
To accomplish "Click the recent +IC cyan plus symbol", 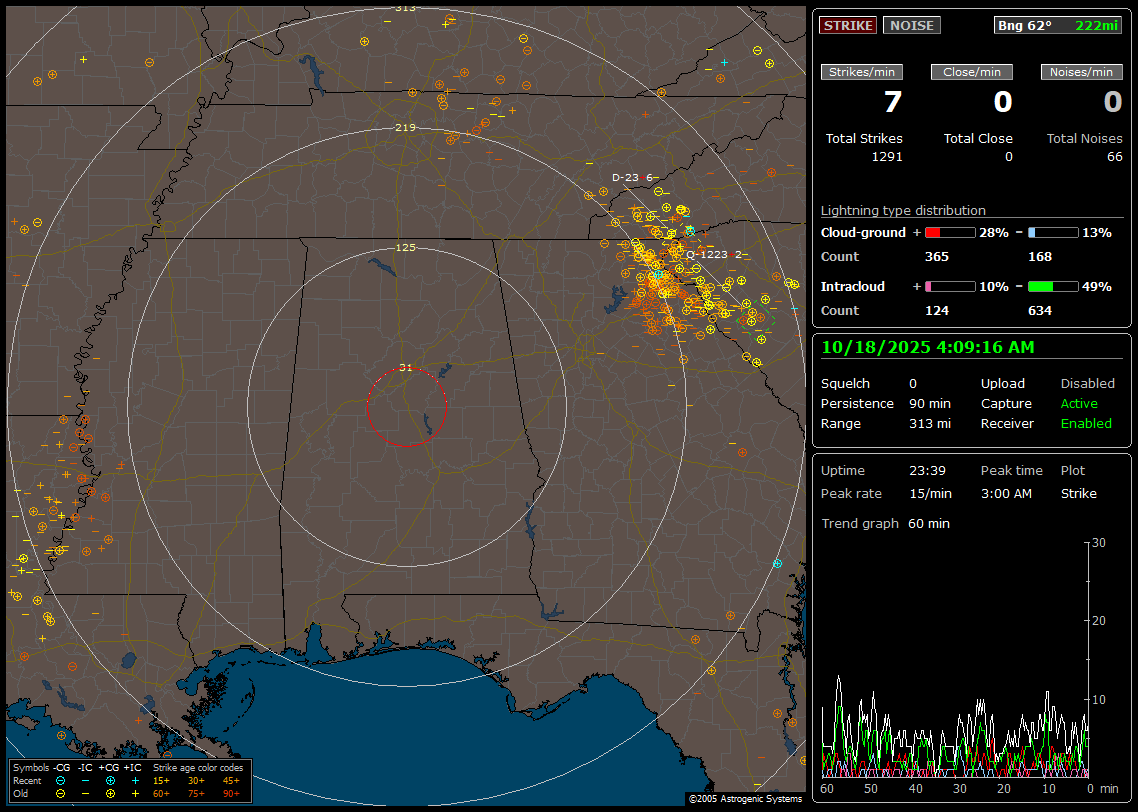I will click(134, 780).
